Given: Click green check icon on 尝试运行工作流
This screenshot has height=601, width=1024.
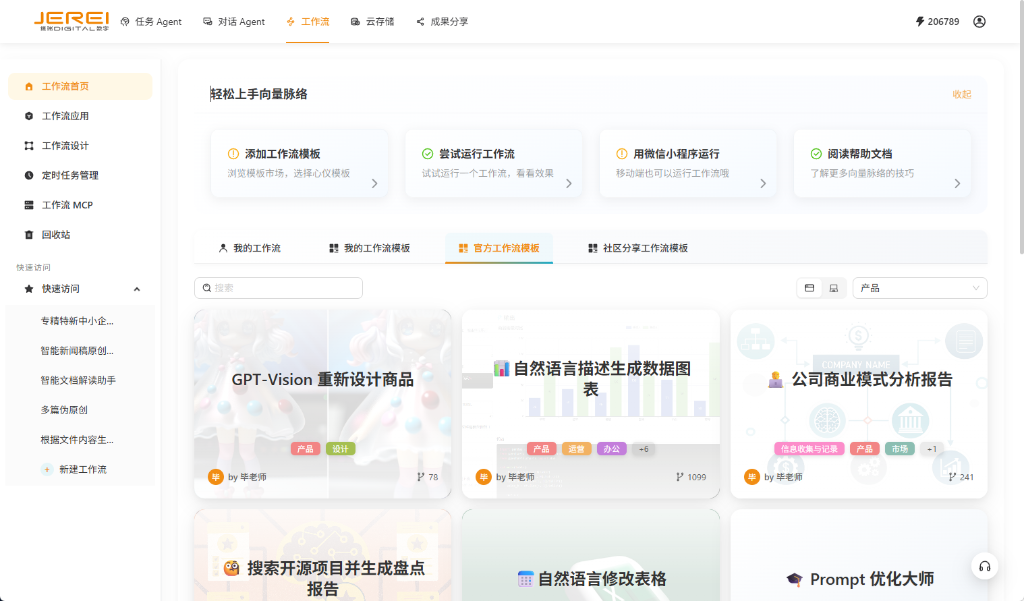Looking at the screenshot, I should (428, 154).
